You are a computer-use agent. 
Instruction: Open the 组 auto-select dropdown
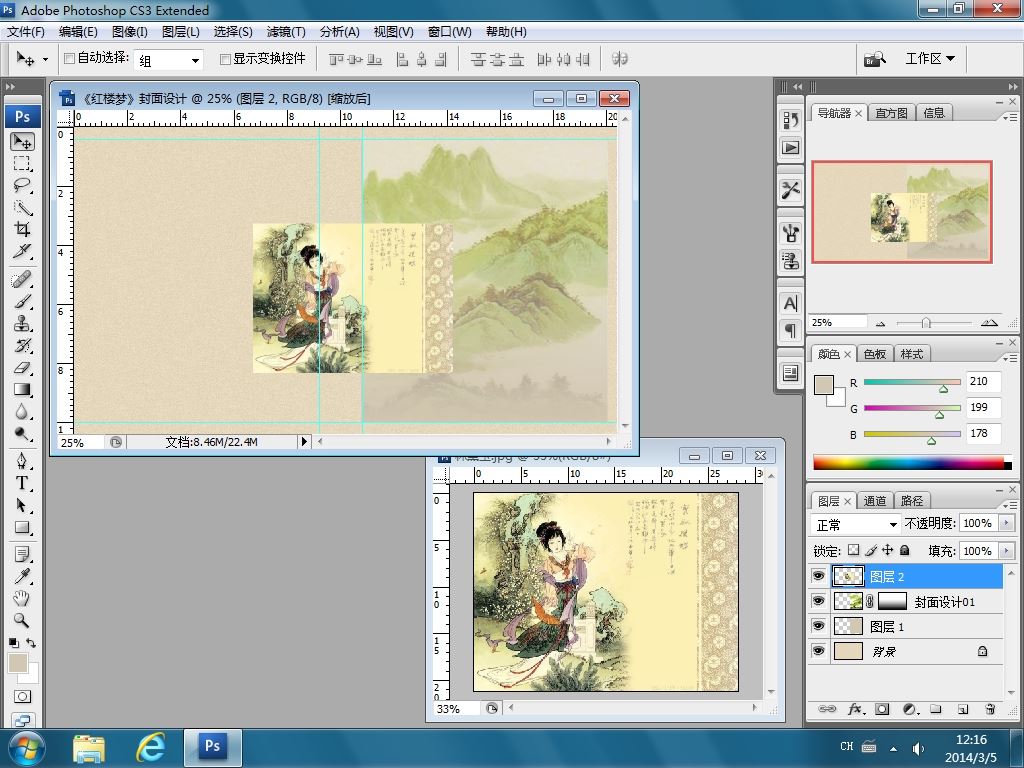(168, 60)
